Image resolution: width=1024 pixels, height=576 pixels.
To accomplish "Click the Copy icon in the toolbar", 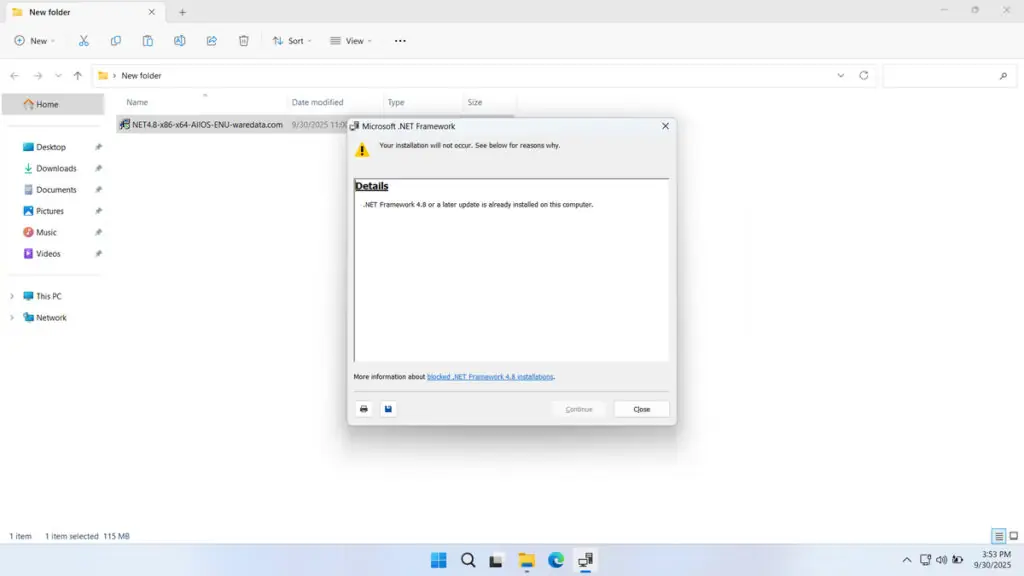I will [116, 41].
